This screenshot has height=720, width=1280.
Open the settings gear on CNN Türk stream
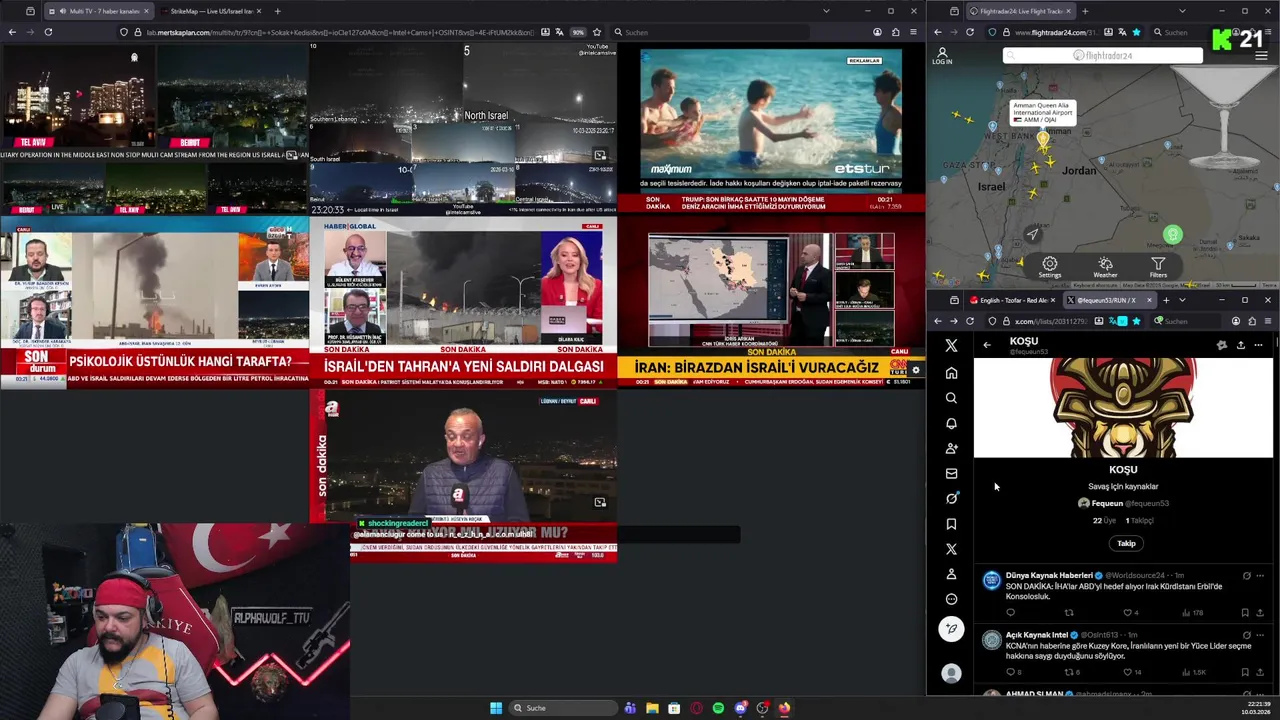coord(915,370)
